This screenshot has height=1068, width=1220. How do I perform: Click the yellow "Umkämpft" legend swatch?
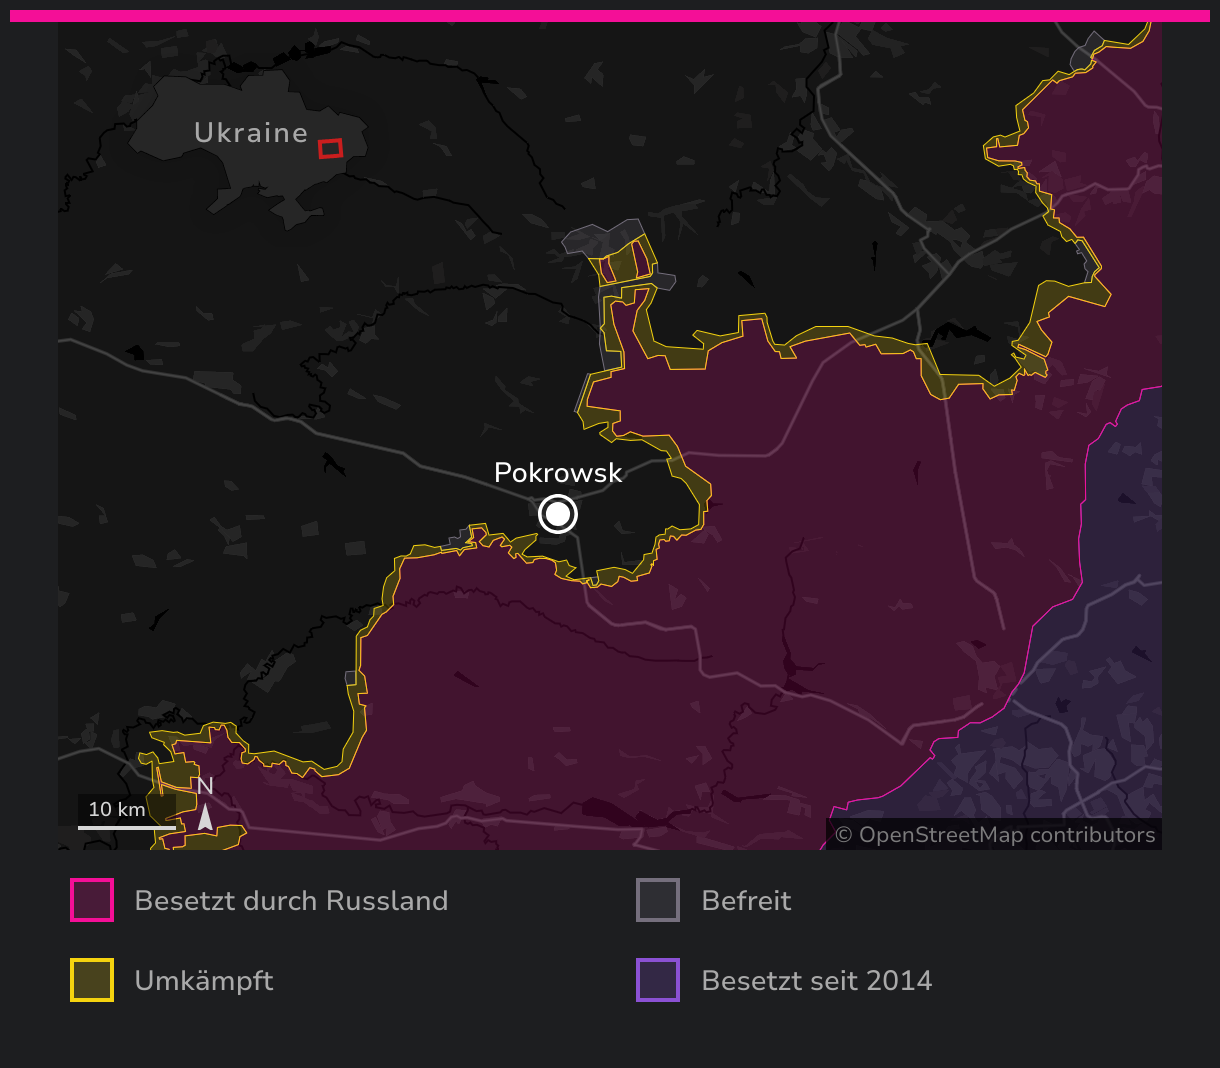pos(92,980)
